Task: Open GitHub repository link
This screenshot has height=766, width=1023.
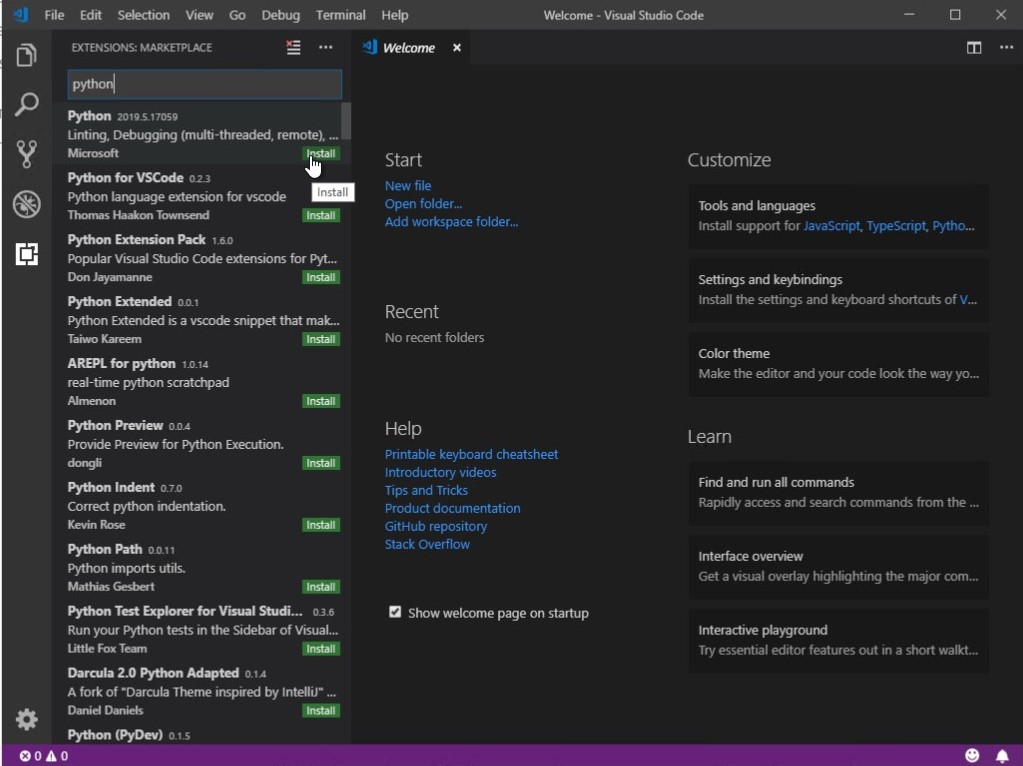Action: tap(436, 526)
